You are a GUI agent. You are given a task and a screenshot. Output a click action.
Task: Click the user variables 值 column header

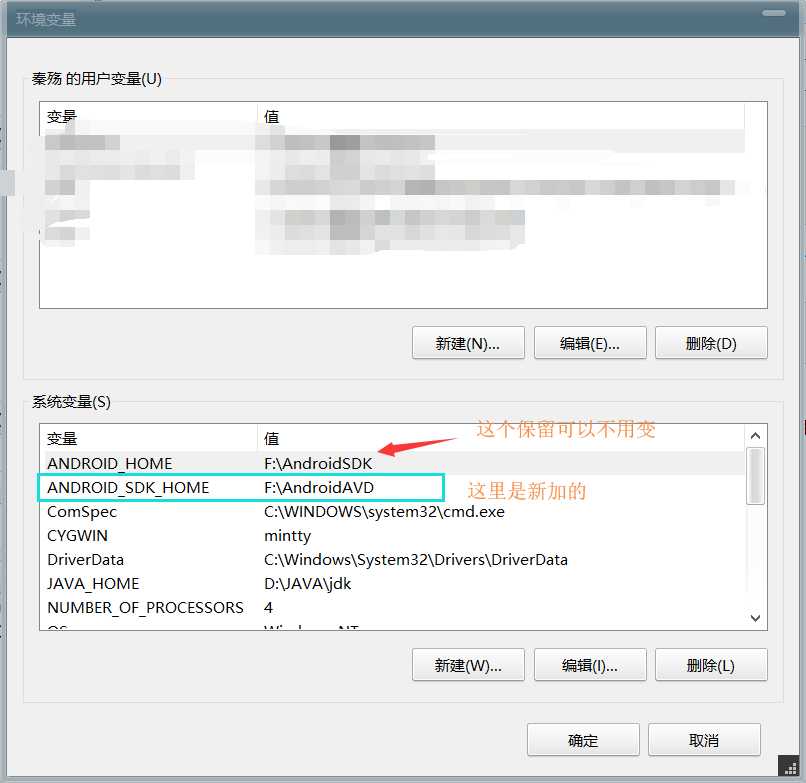click(501, 117)
